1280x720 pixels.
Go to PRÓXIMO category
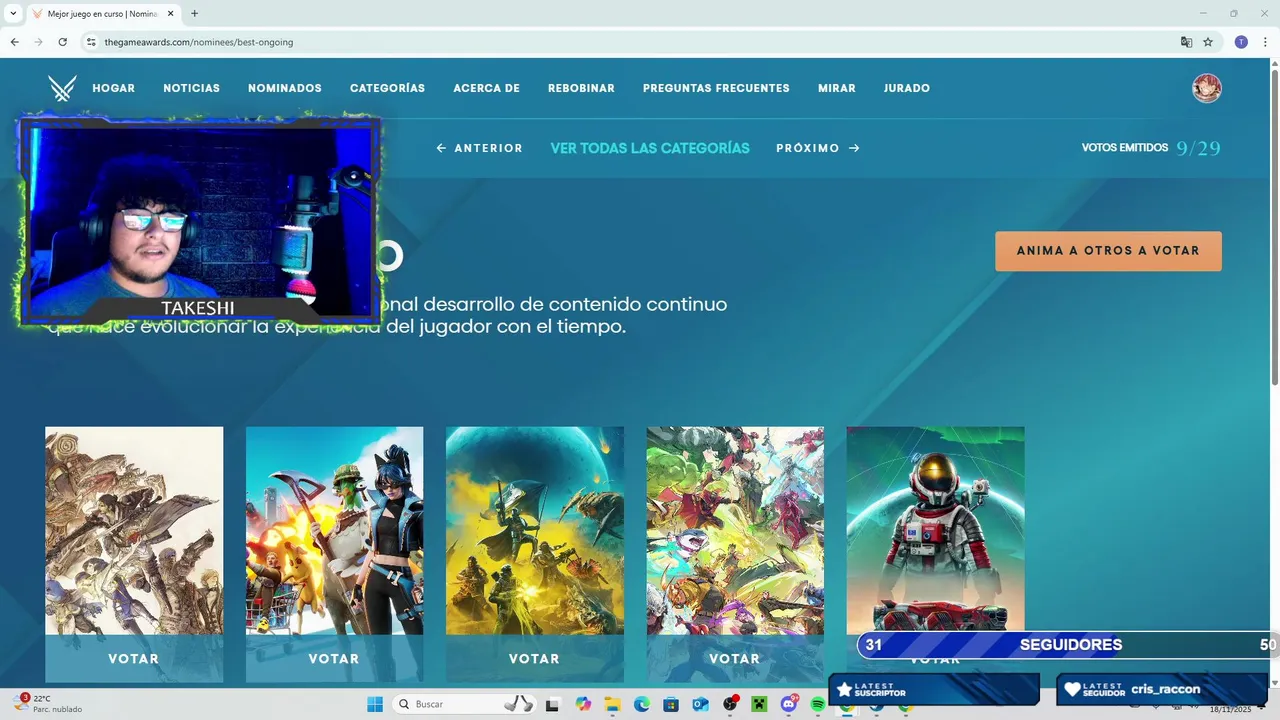click(x=818, y=148)
